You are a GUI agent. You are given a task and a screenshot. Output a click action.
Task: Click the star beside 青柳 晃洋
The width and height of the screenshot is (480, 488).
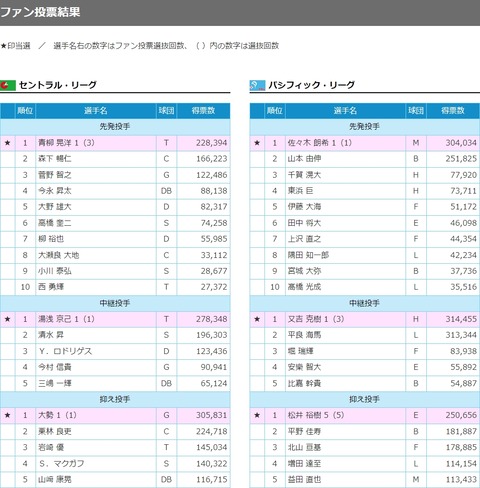(x=8, y=143)
